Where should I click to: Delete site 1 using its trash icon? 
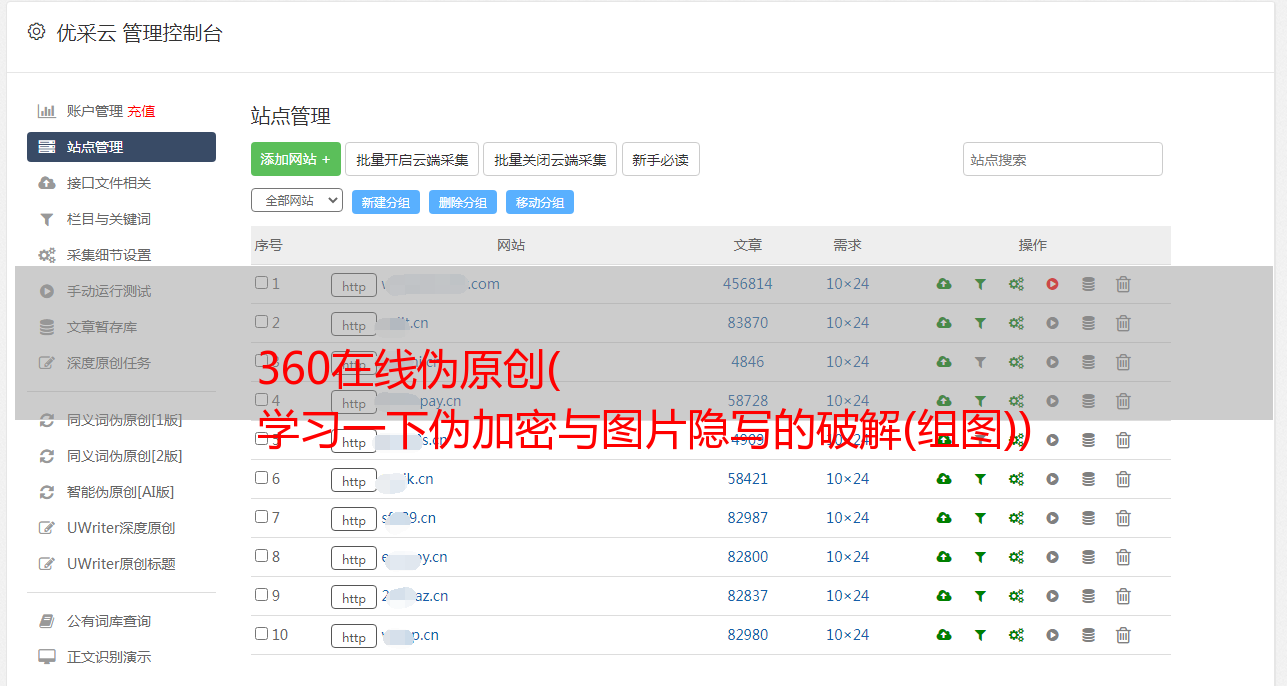tap(1123, 284)
